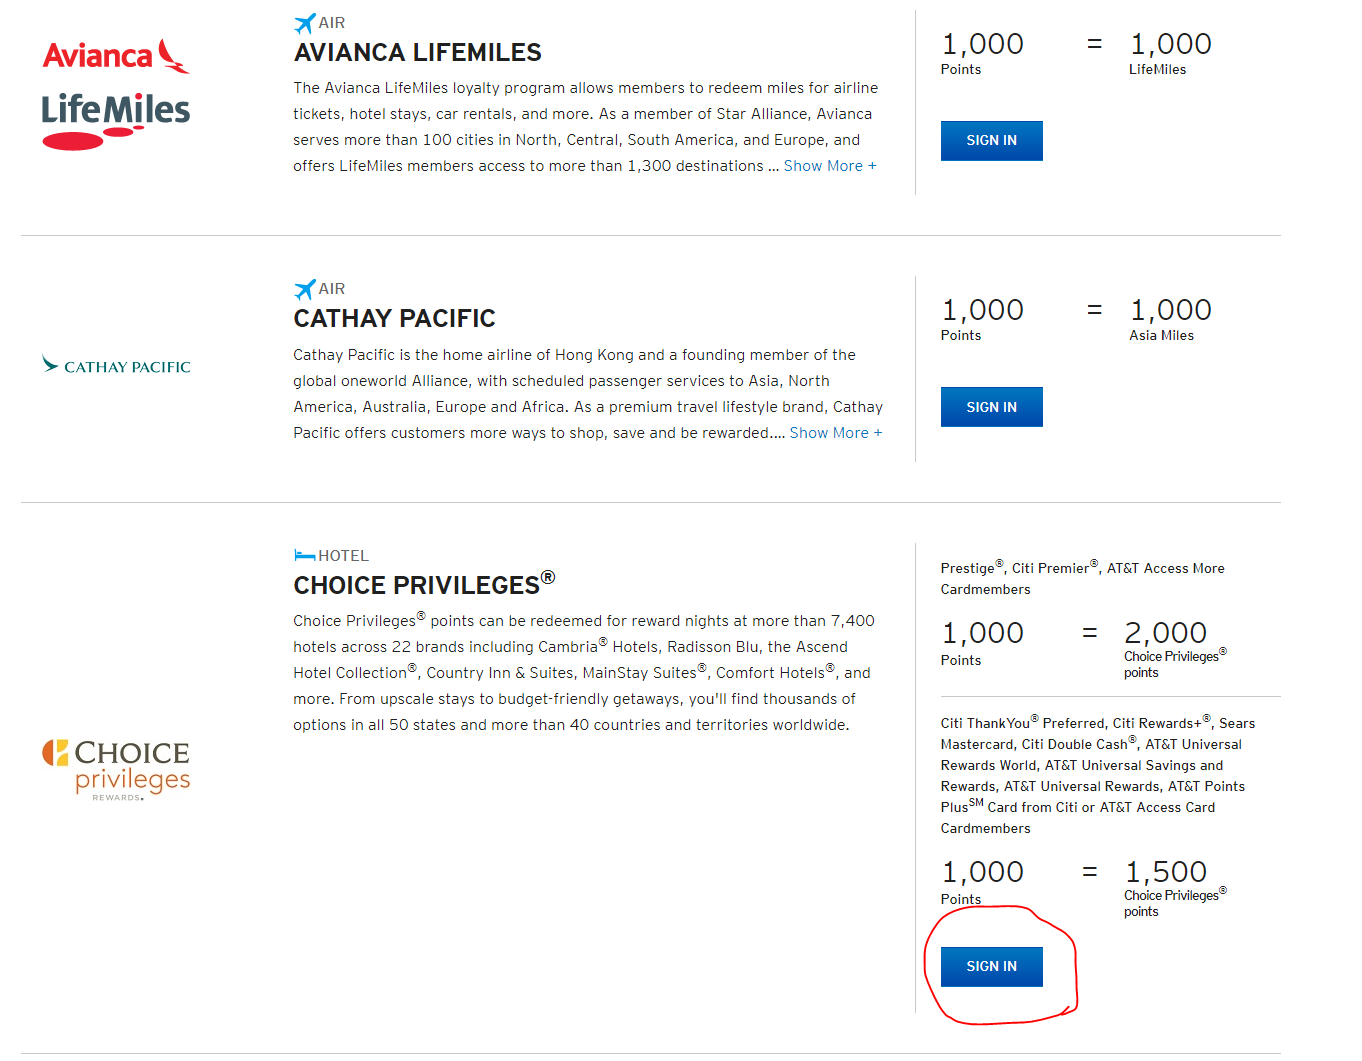Viewport: 1362px width, 1061px height.
Task: Sign in for Cathay Pacific Asia Miles
Action: (991, 407)
